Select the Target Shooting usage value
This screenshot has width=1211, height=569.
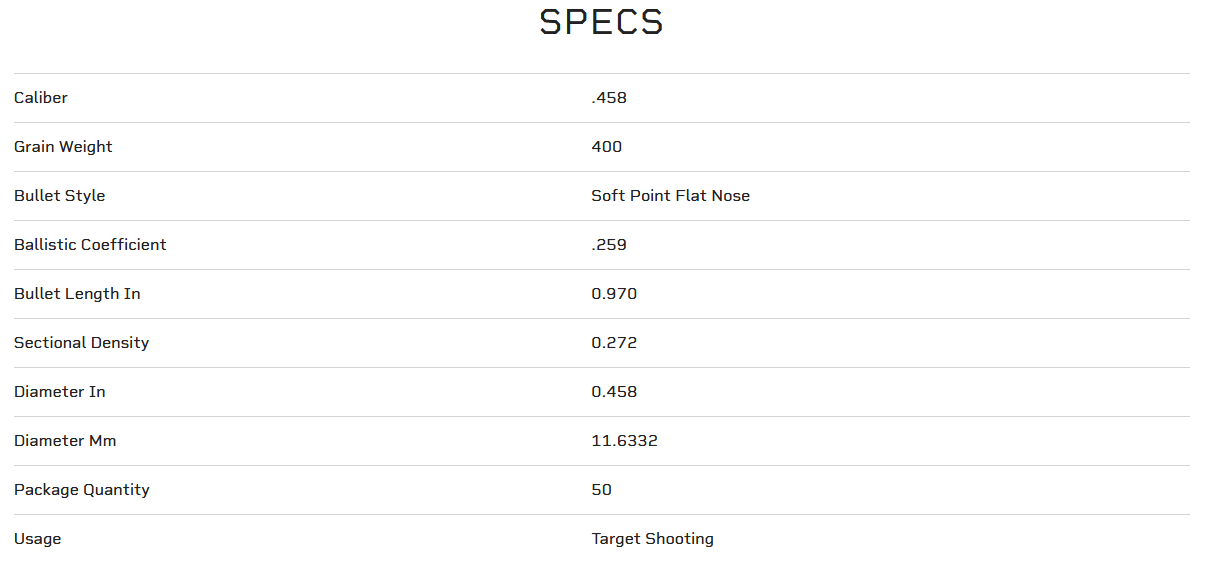[x=652, y=539]
